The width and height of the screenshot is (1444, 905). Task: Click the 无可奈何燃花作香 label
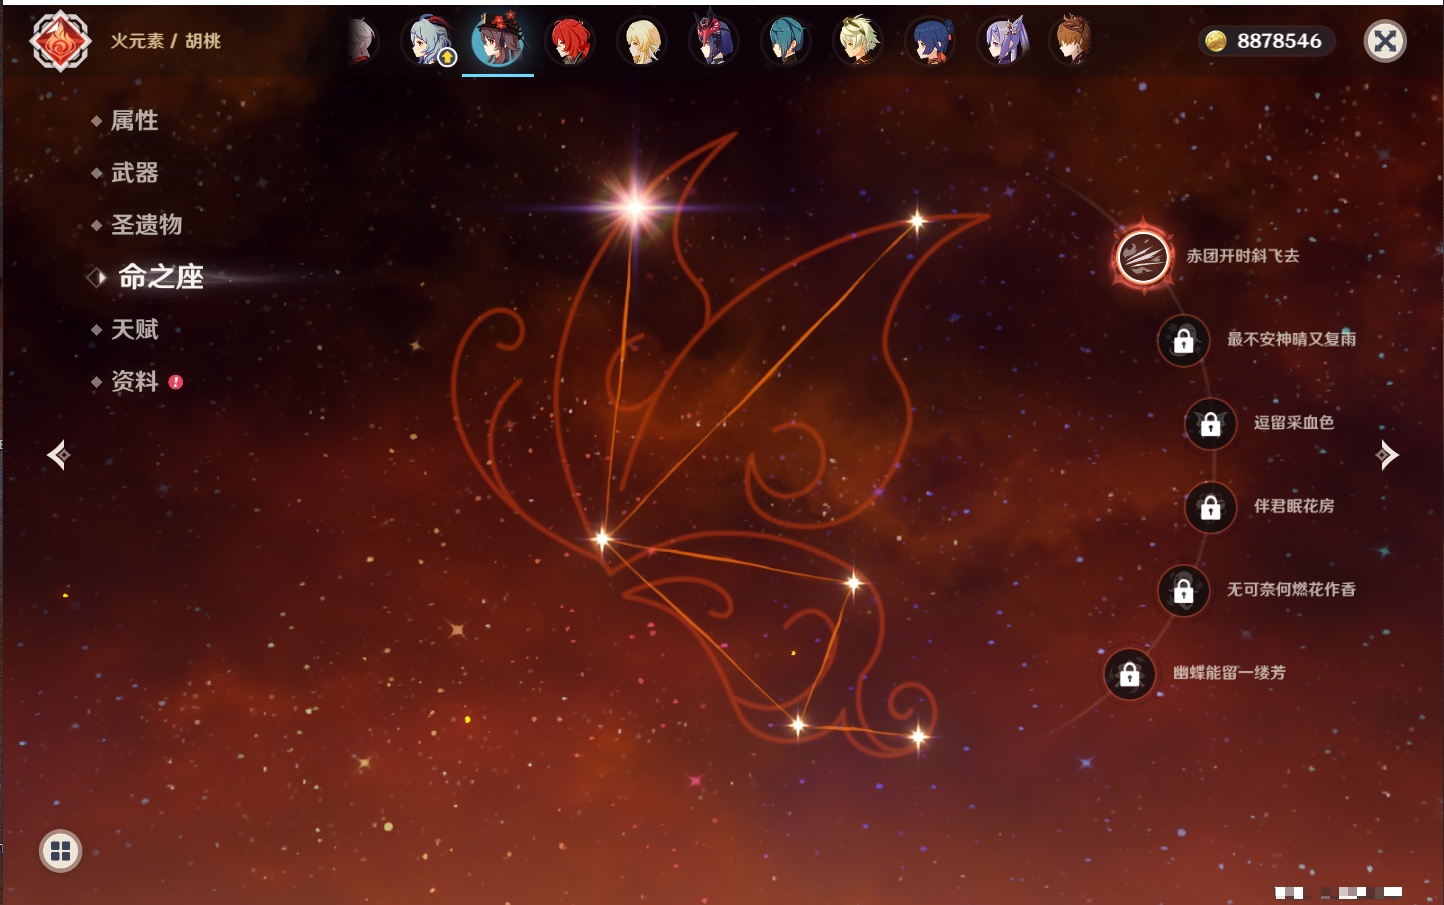(x=1291, y=589)
